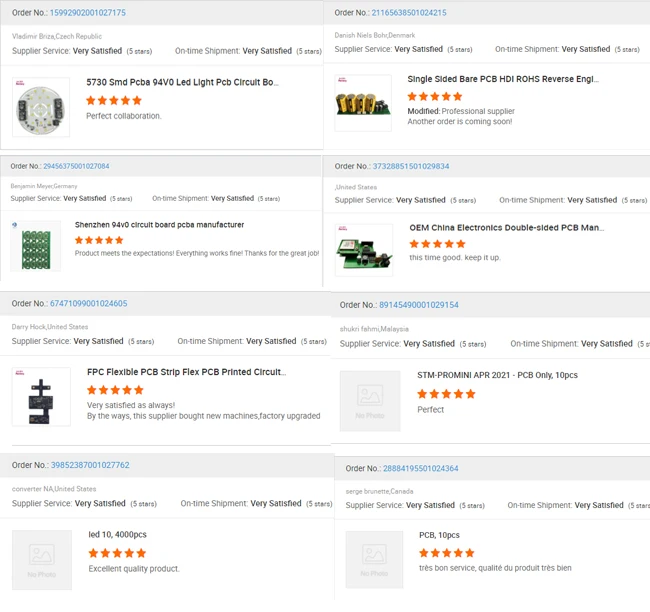Viewport: 650px width, 612px height.
Task: Click the No Photo placeholder for PCB, 10pcs
Action: point(374,560)
